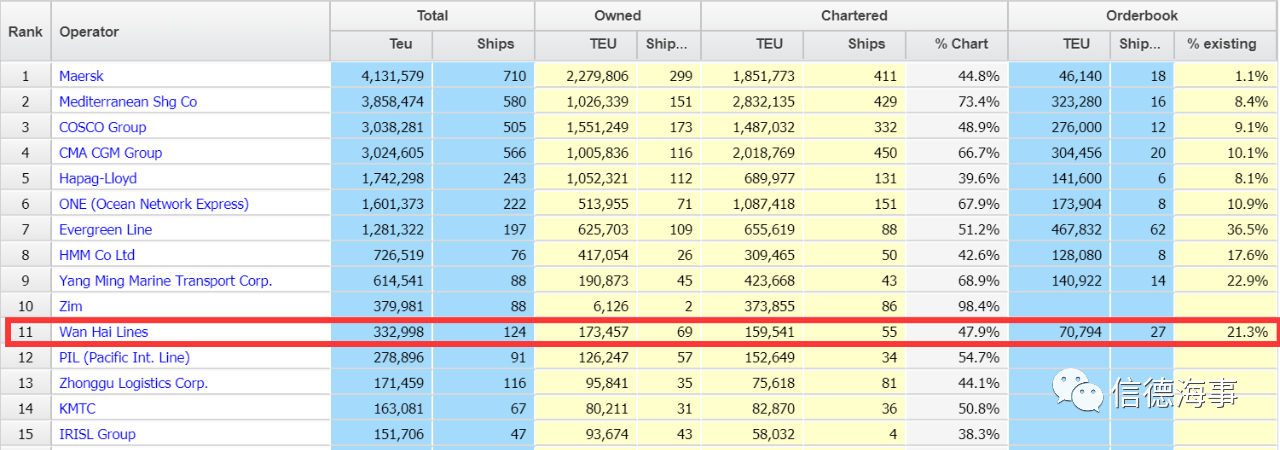Click the Owned group header
The image size is (1280, 450).
[x=618, y=16]
